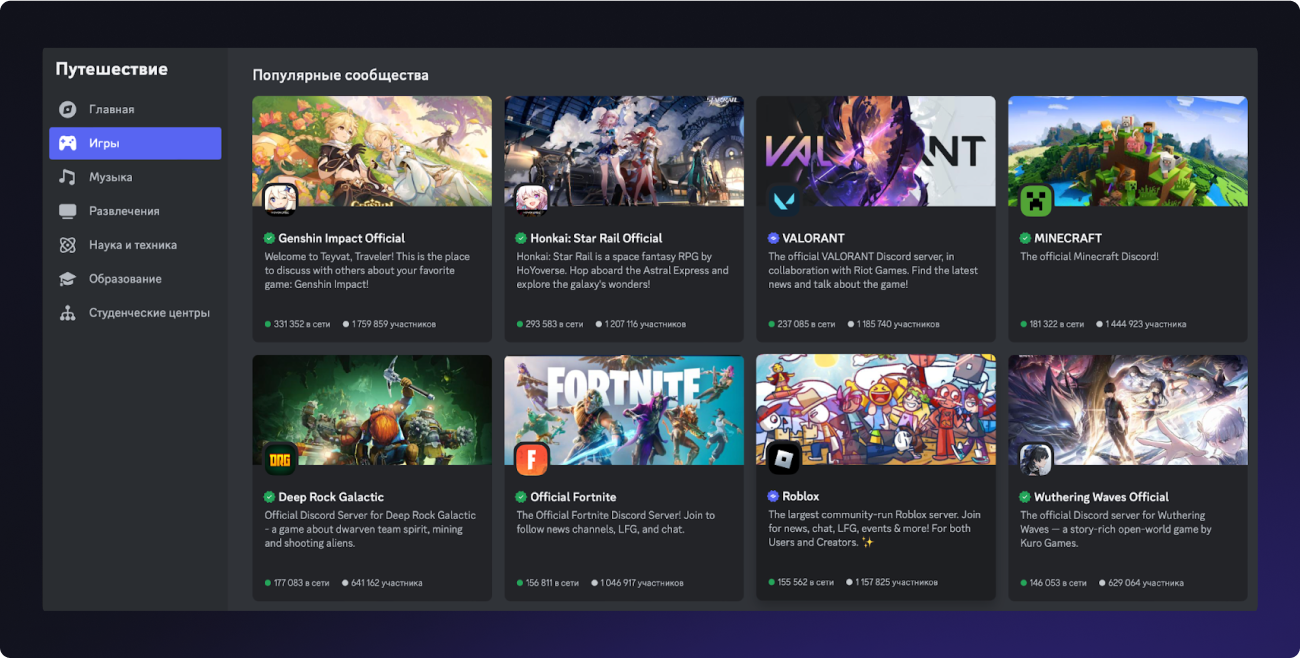Click the Minecraft creeper server avatar
Image resolution: width=1300 pixels, height=658 pixels.
[1036, 200]
